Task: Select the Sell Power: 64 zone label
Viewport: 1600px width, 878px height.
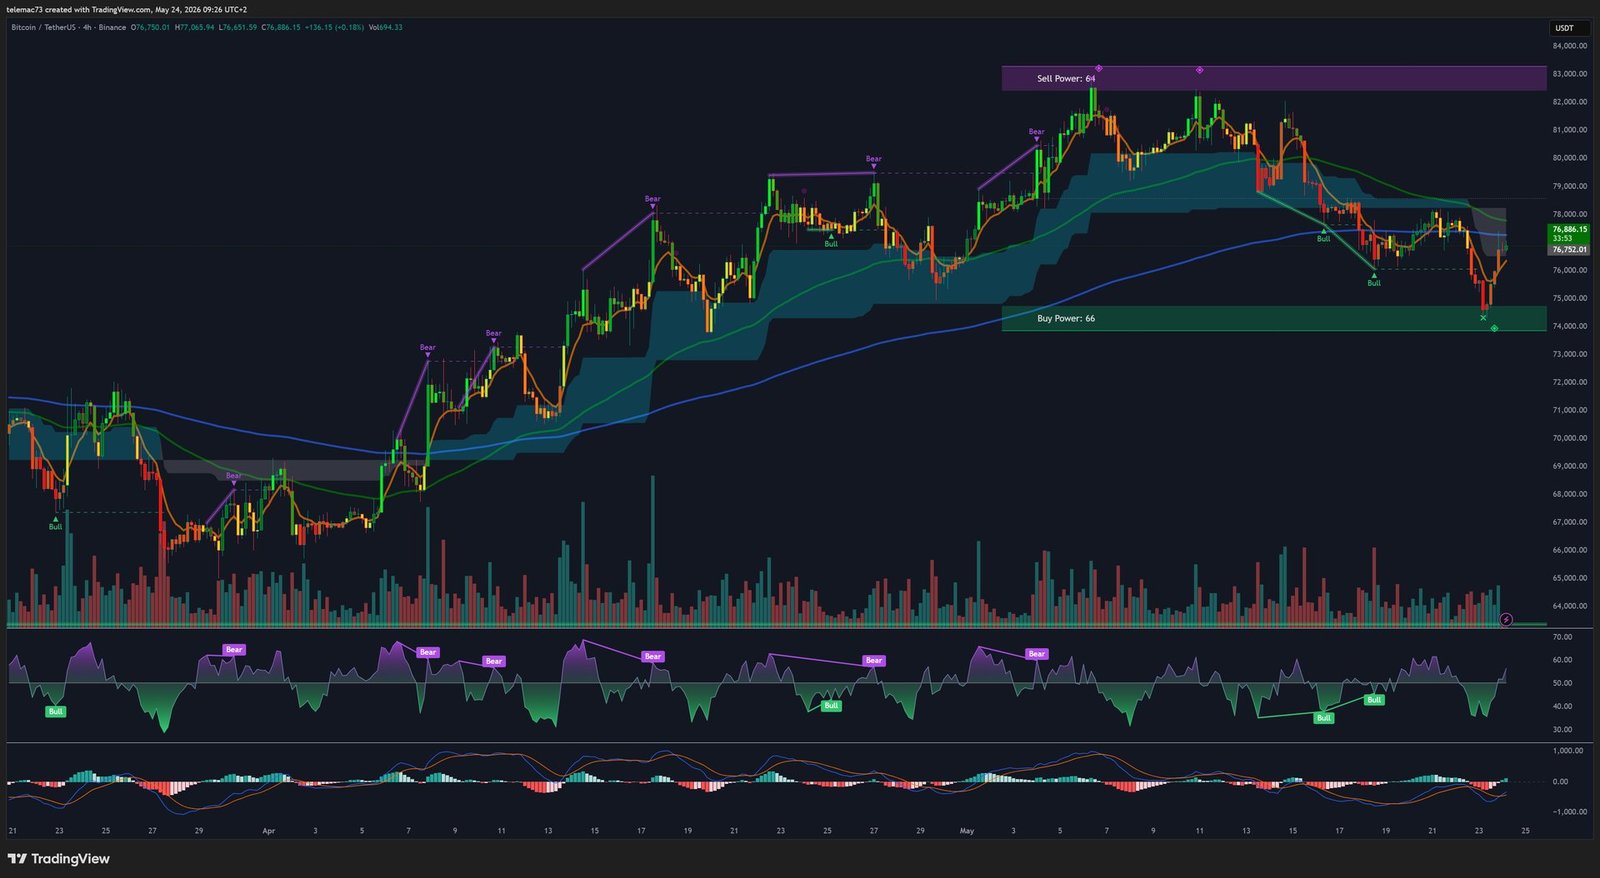Action: point(1066,78)
